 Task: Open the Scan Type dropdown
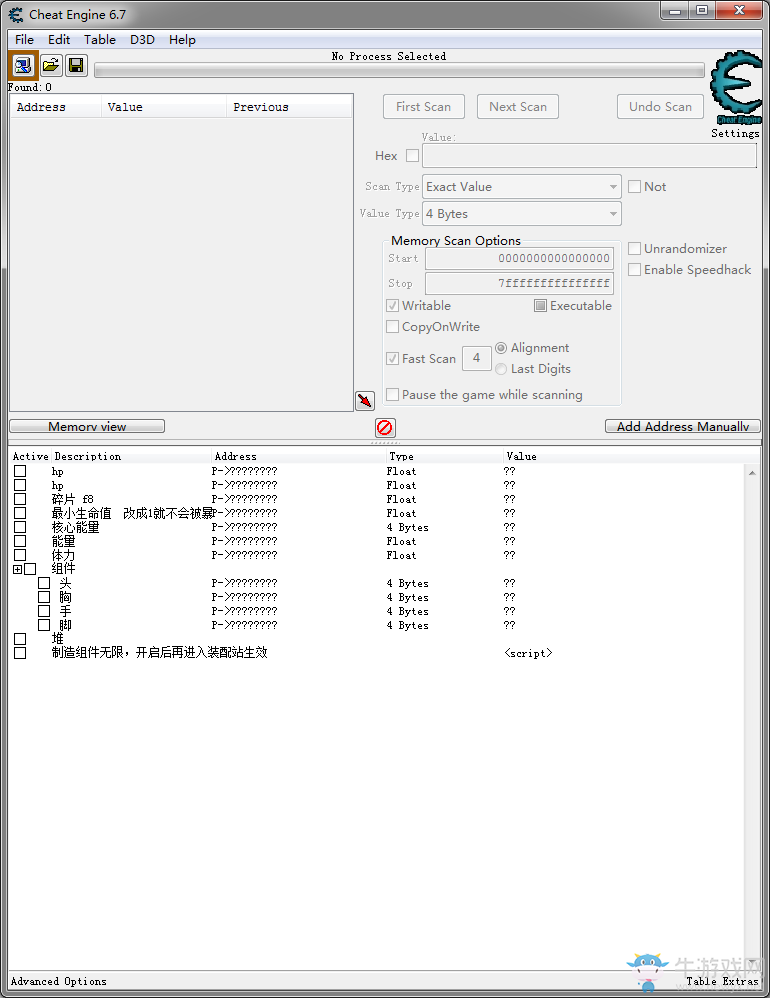pos(522,186)
